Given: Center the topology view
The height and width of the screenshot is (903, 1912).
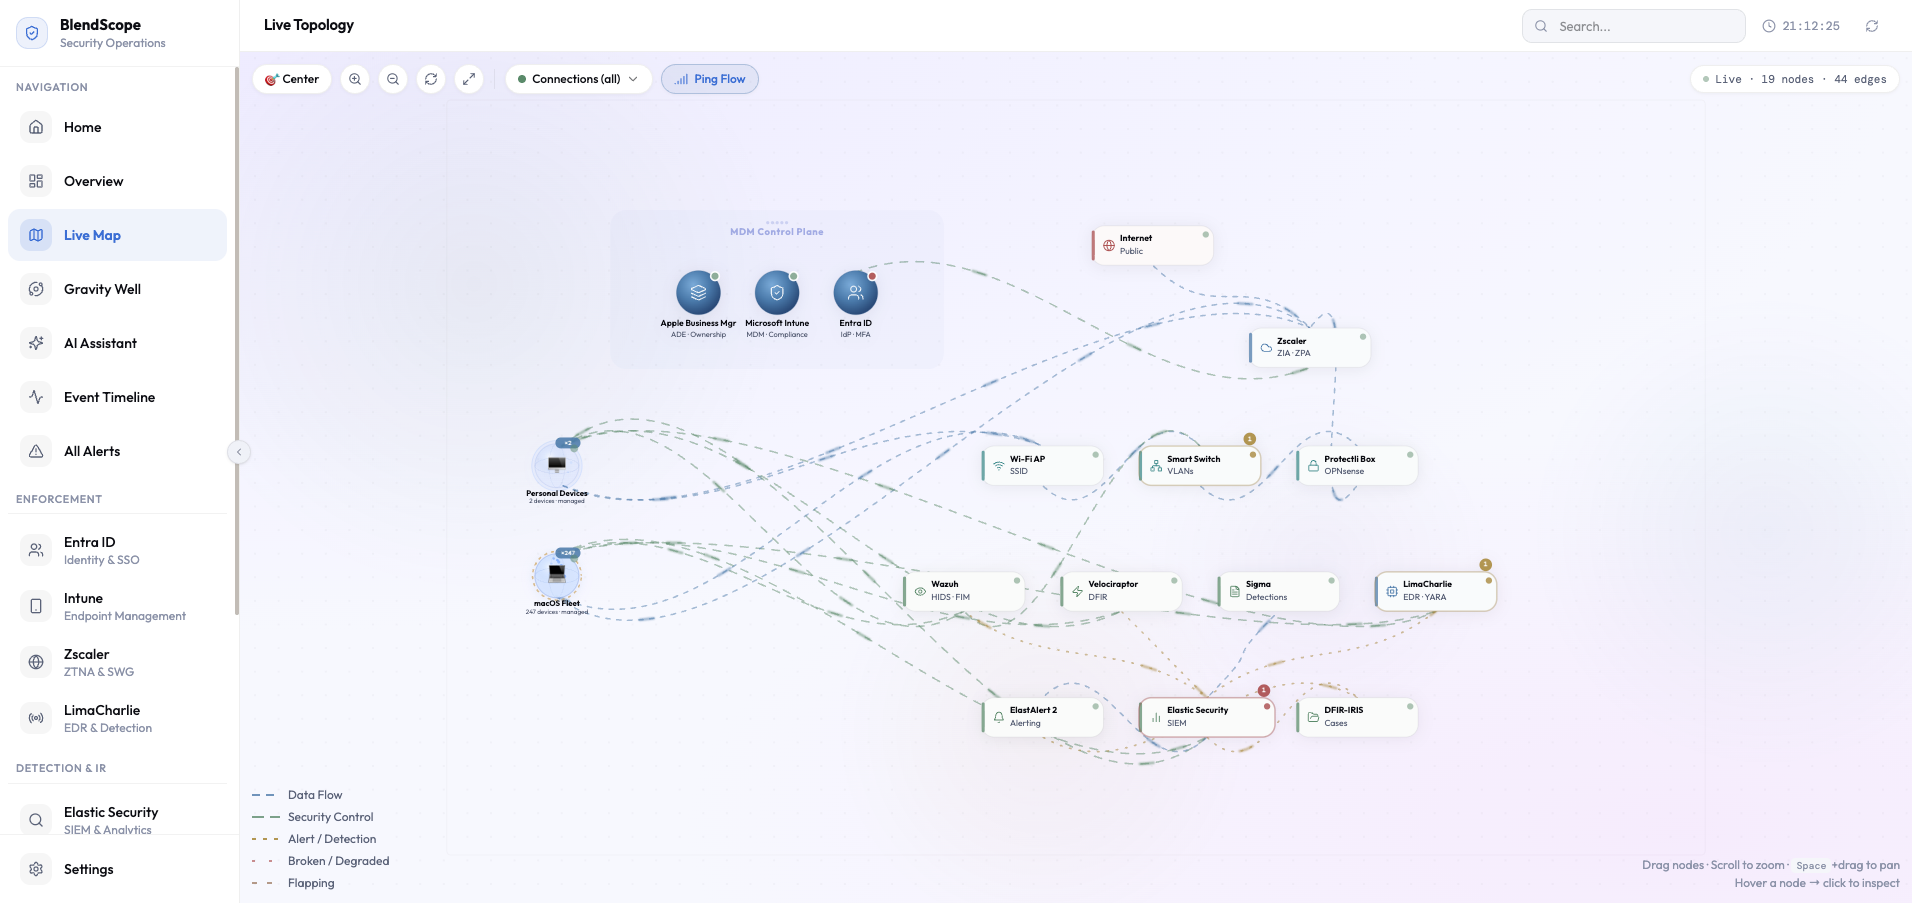Looking at the screenshot, I should point(292,79).
